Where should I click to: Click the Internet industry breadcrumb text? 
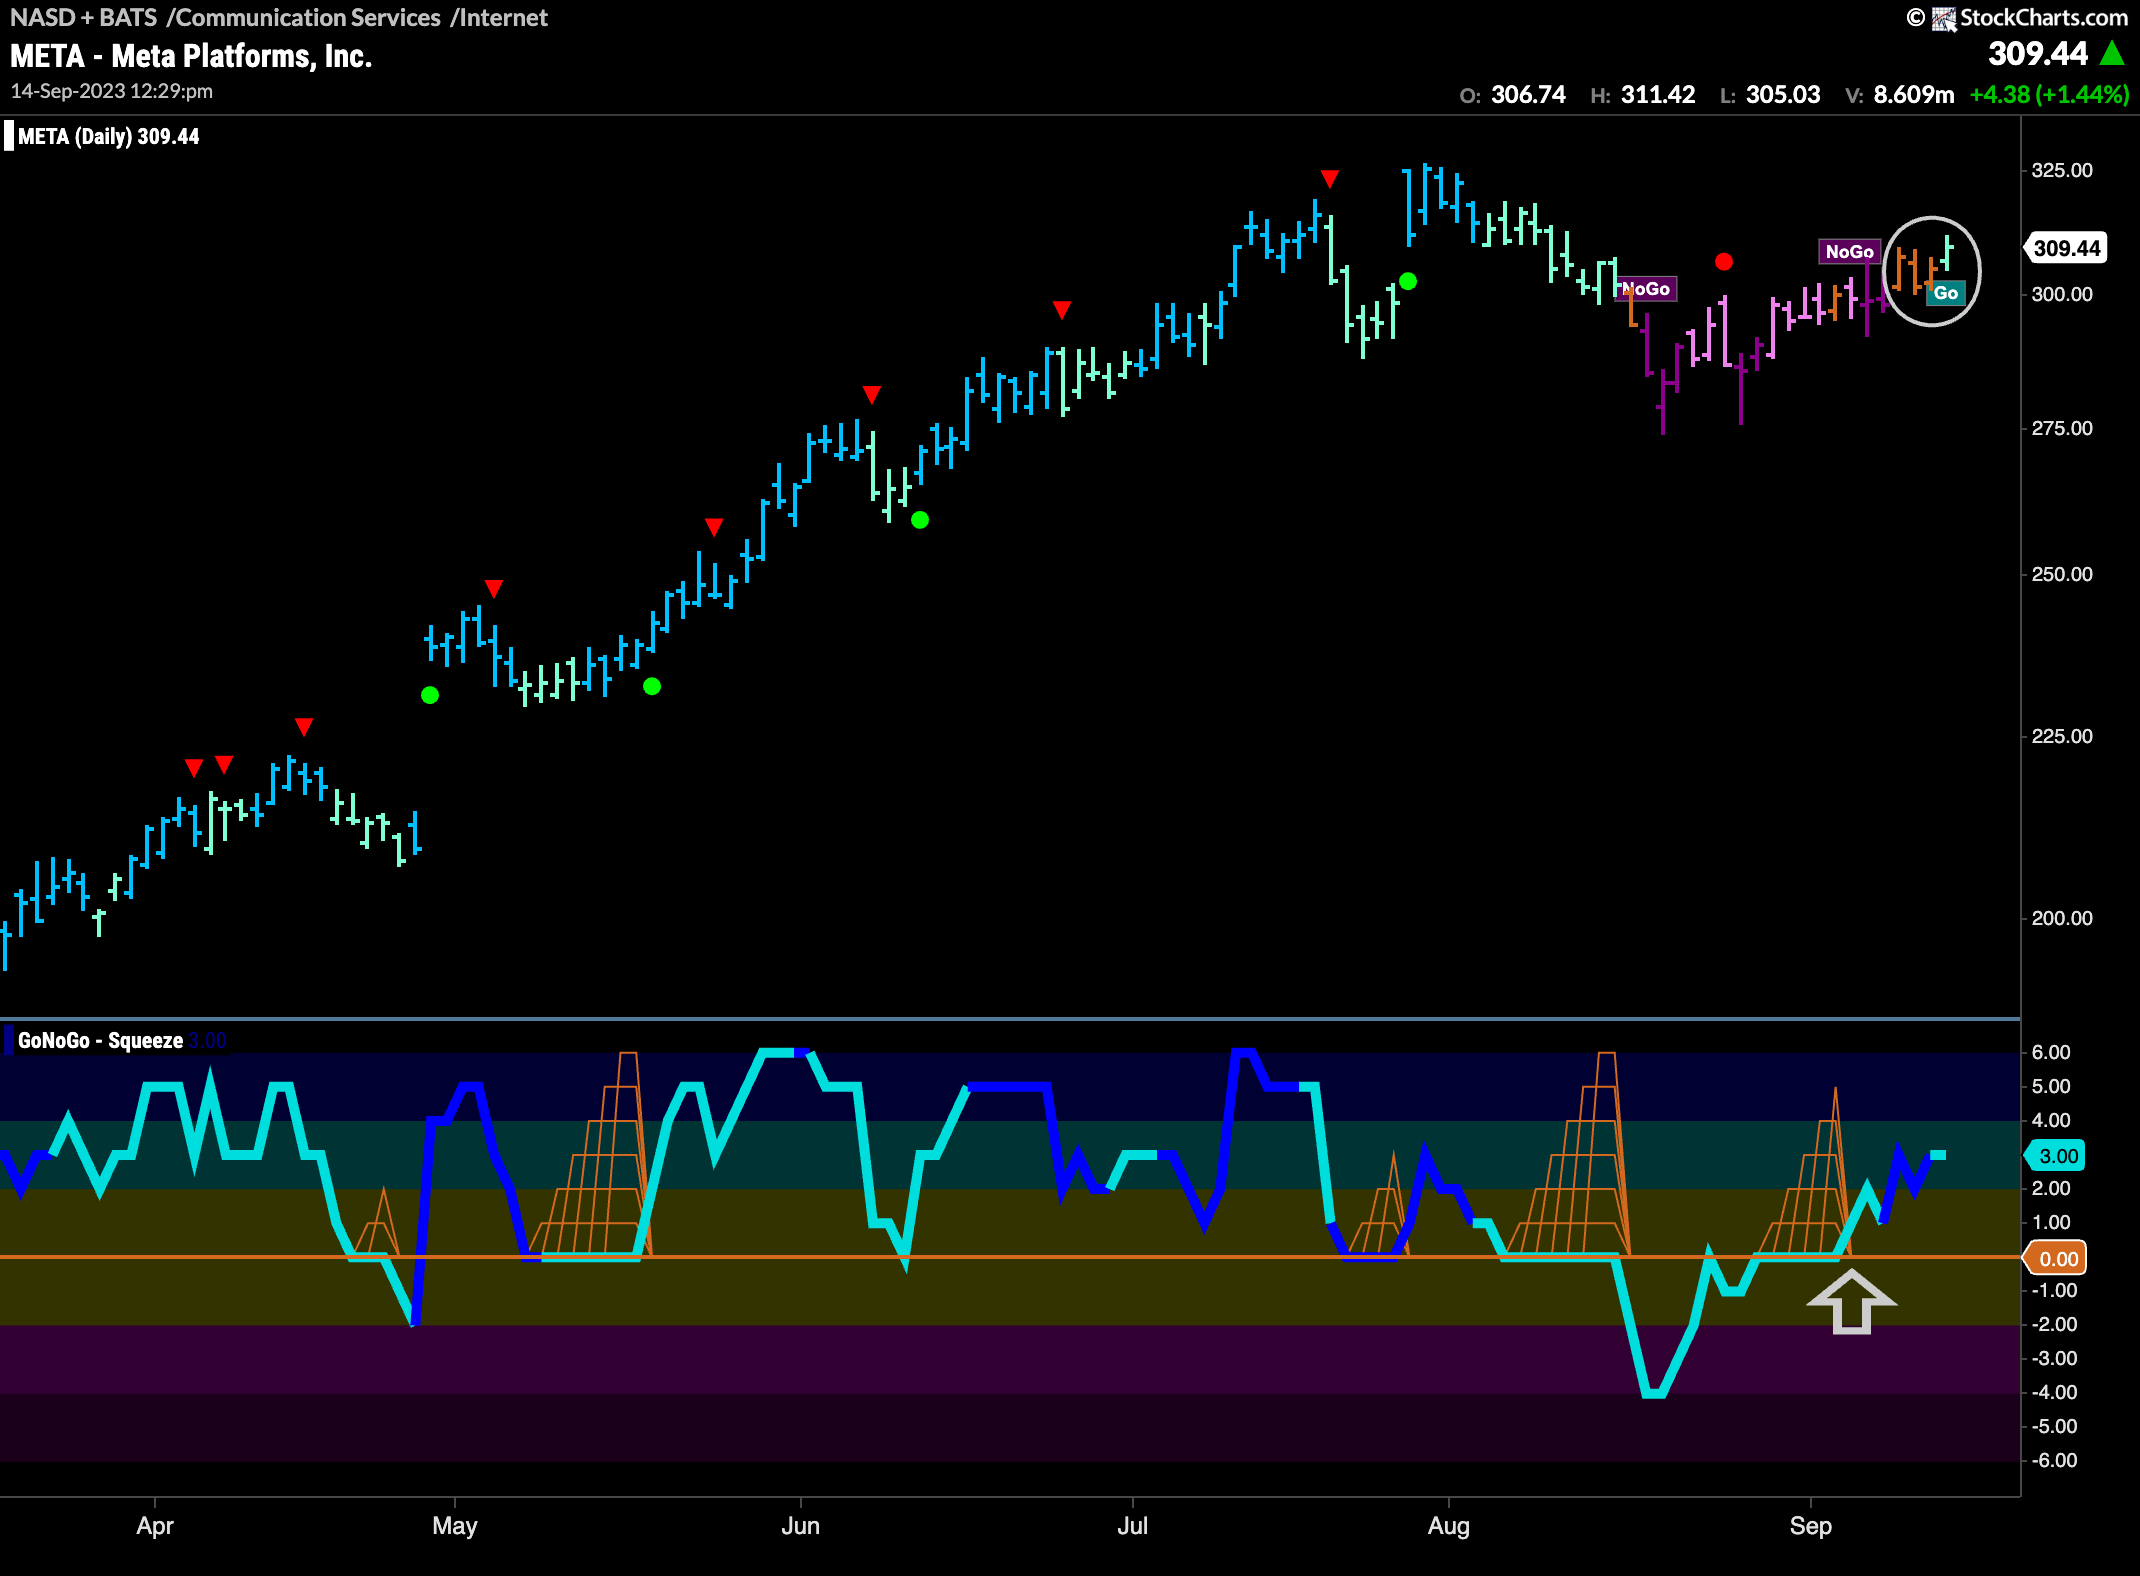tap(503, 18)
